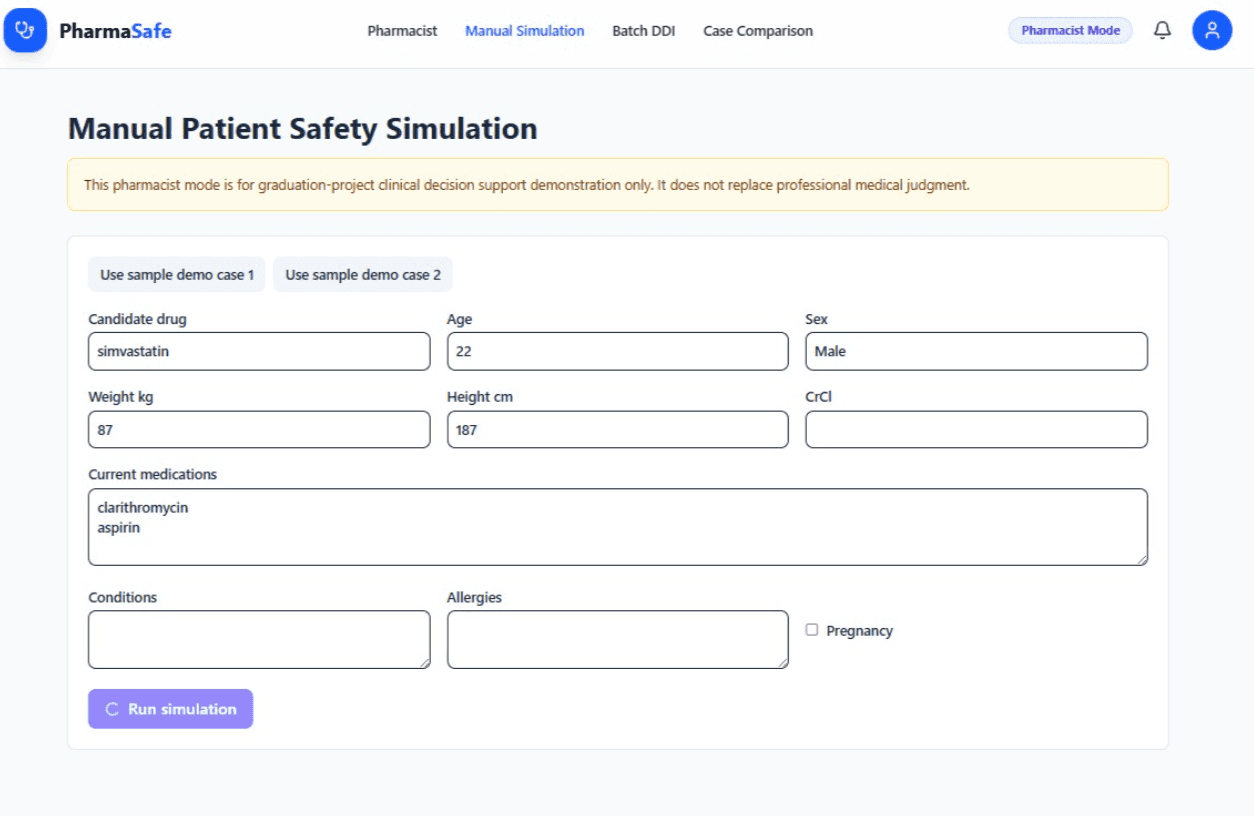Click the yellow graduation-project disclaimer banner text
This screenshot has width=1254, height=816.
pos(527,185)
